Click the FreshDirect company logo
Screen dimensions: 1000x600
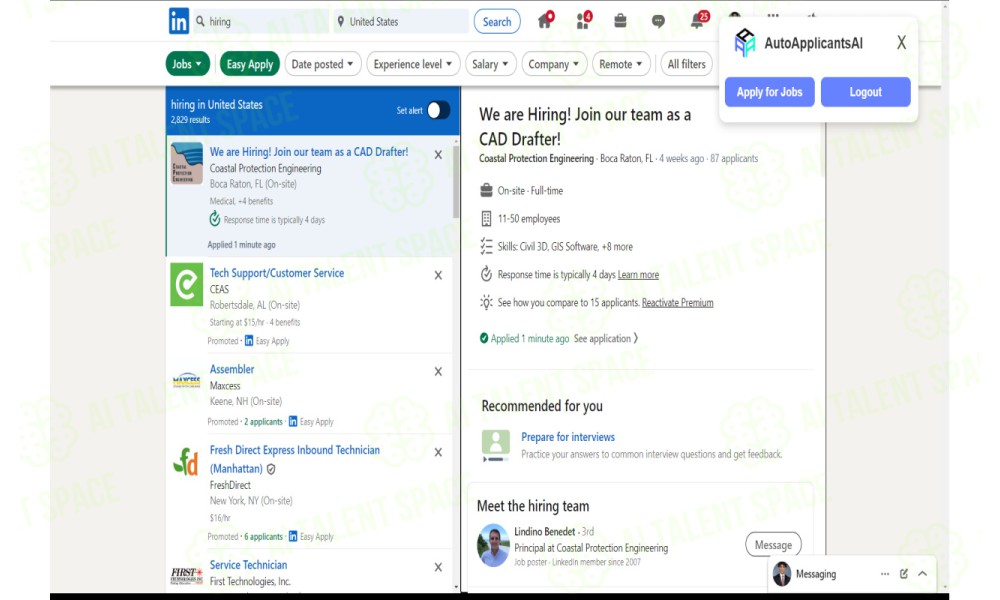tap(186, 462)
